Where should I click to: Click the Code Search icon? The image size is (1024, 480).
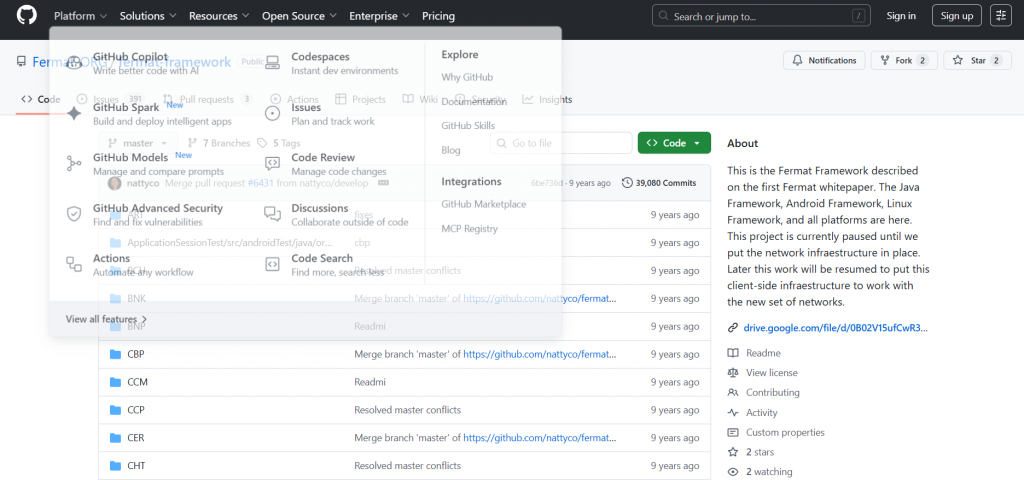point(272,264)
